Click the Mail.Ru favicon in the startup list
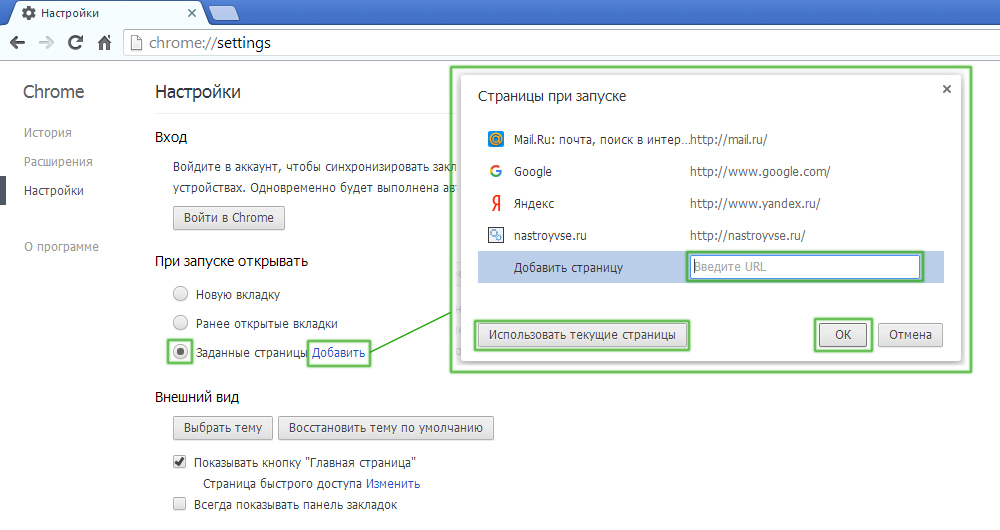 pos(496,139)
